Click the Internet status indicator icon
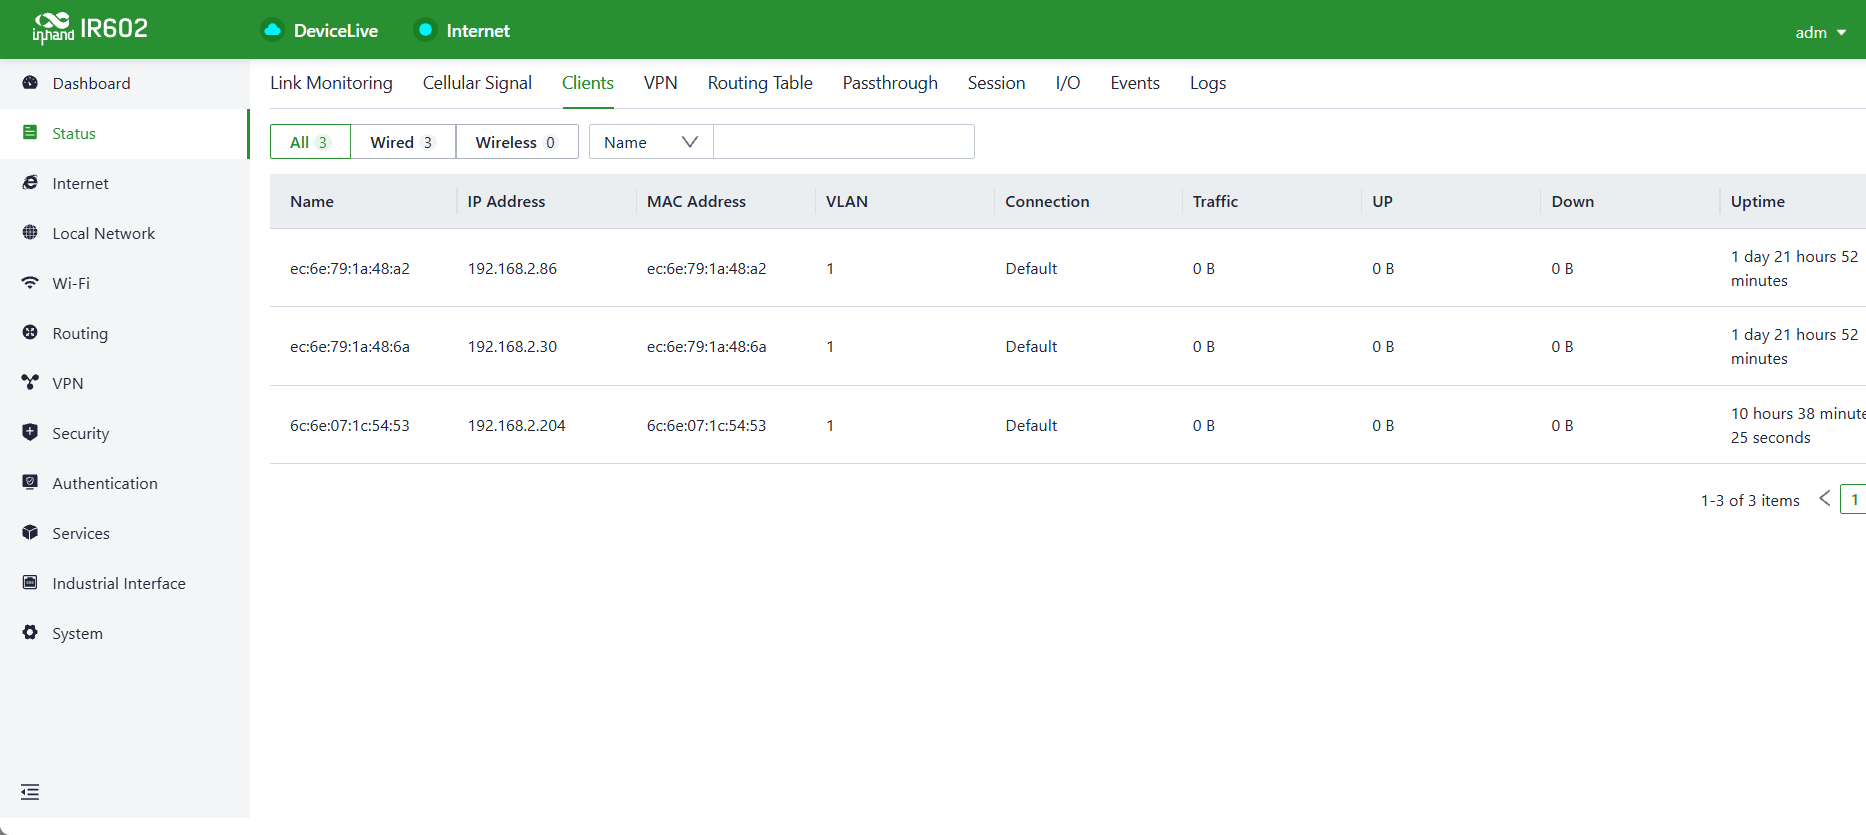Image resolution: width=1866 pixels, height=835 pixels. pos(425,30)
